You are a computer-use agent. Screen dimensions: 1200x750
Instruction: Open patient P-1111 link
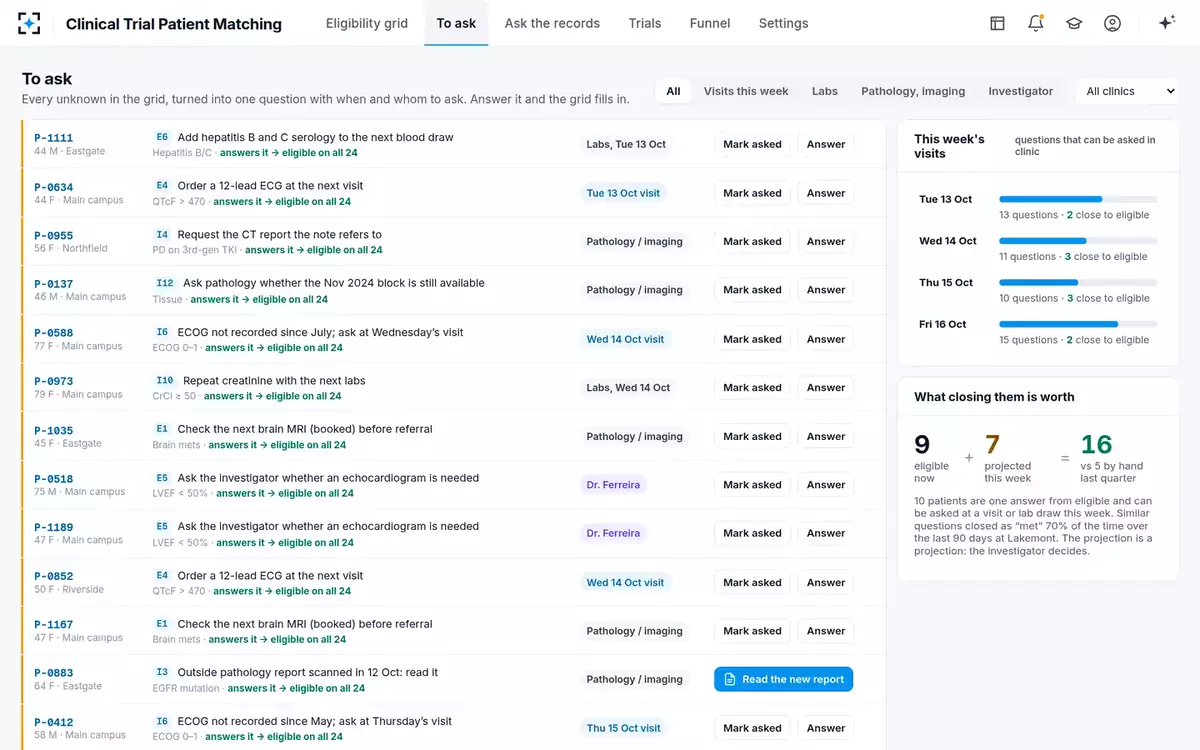click(x=53, y=138)
